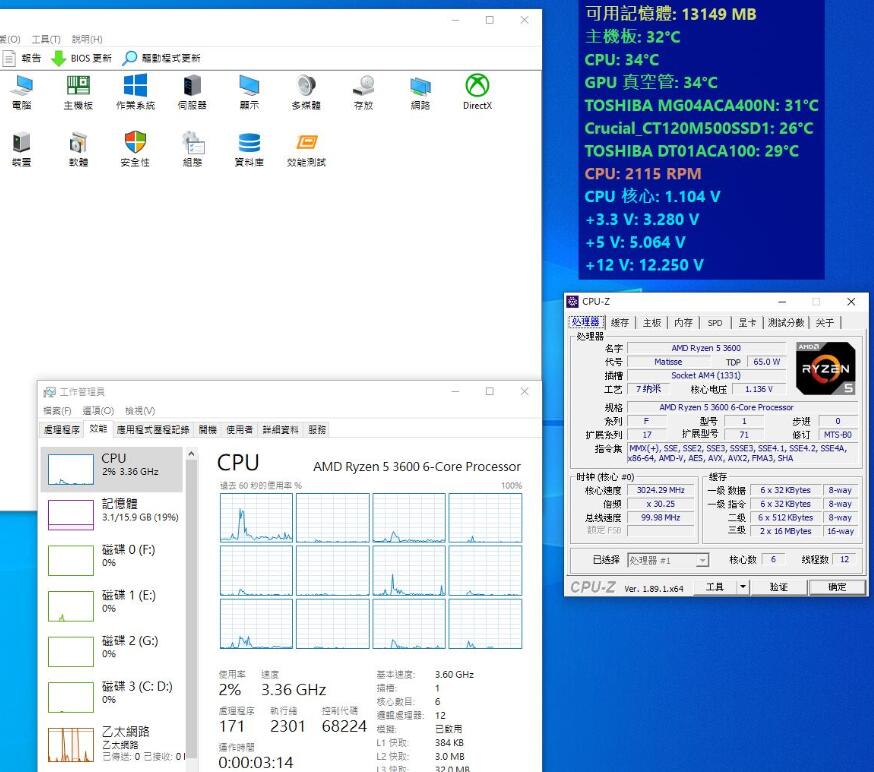Image resolution: width=874 pixels, height=772 pixels.
Task: Select the 軟體 software icon
Action: coord(78,149)
